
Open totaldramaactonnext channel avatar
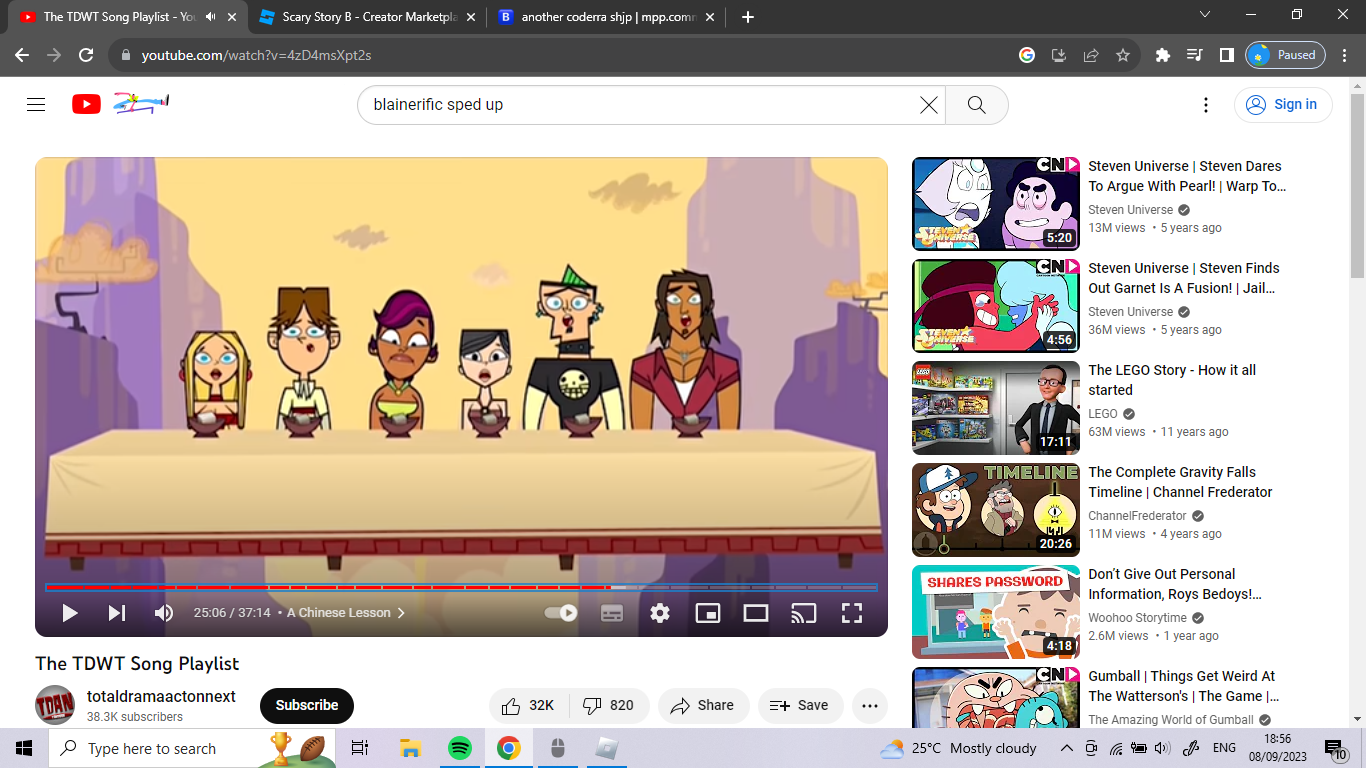[55, 705]
